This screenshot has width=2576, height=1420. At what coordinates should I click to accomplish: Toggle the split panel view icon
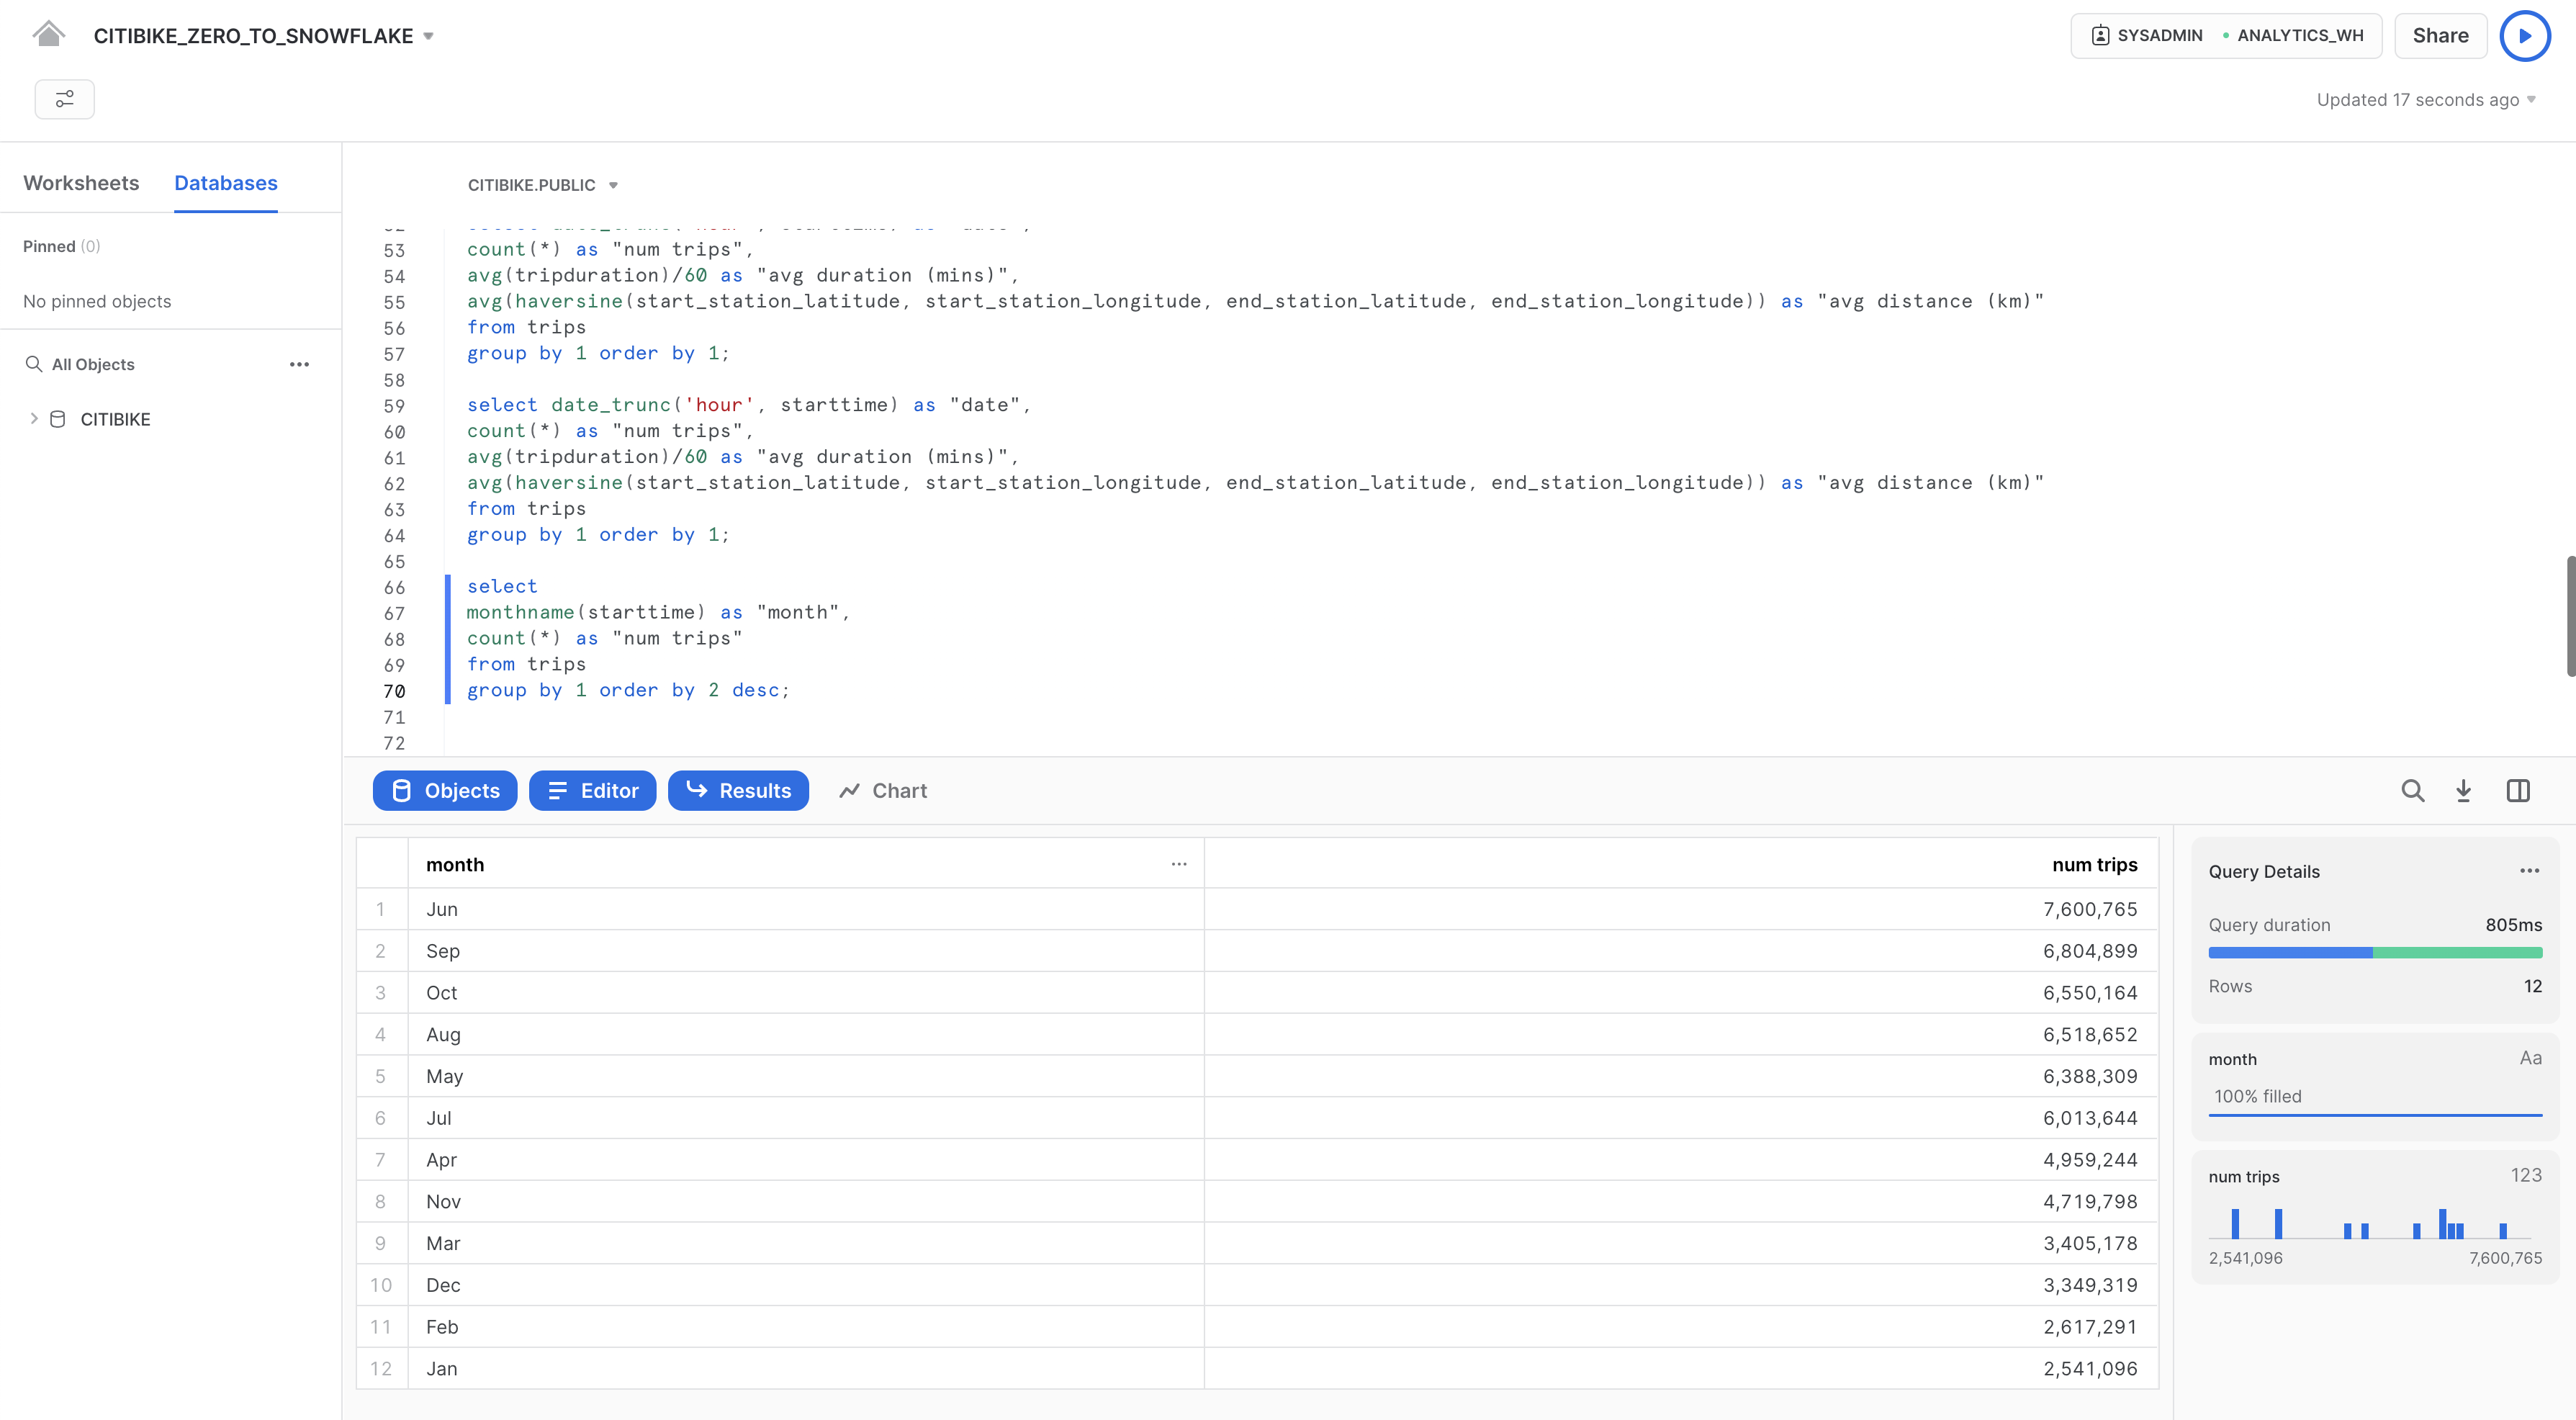[x=2518, y=791]
